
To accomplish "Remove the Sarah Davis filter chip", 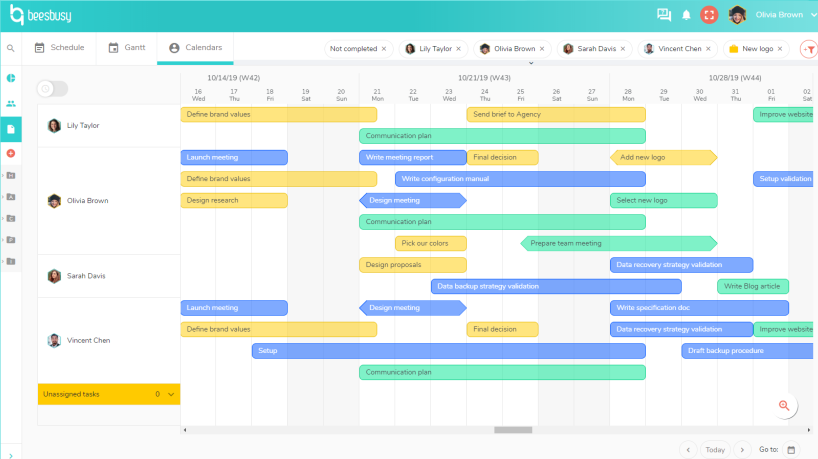I will click(623, 49).
